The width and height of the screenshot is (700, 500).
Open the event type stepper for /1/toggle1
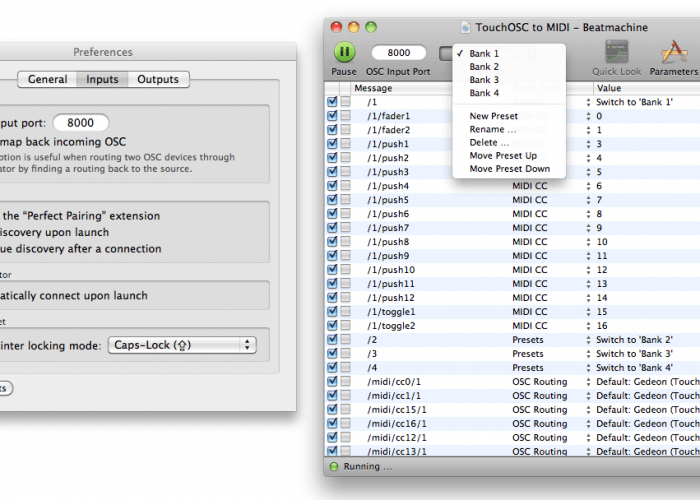click(x=588, y=312)
